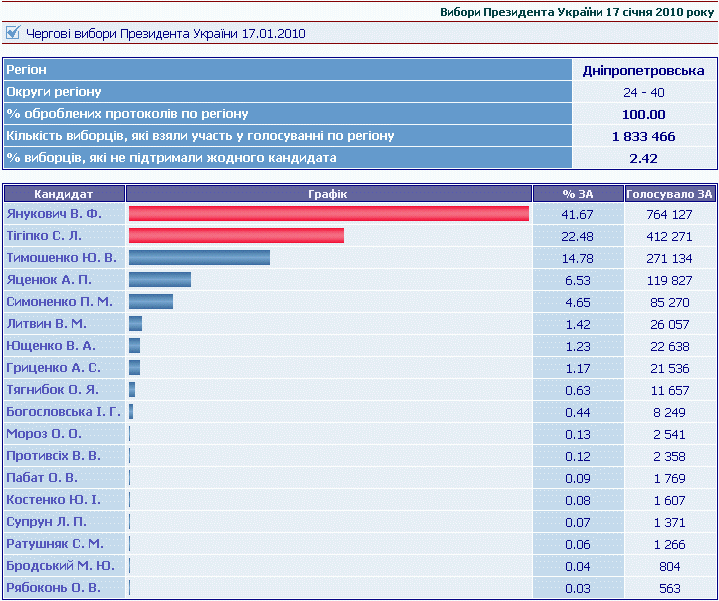The image size is (719, 601).
Task: Click the Голосувало ЗА column header
Action: click(x=669, y=194)
